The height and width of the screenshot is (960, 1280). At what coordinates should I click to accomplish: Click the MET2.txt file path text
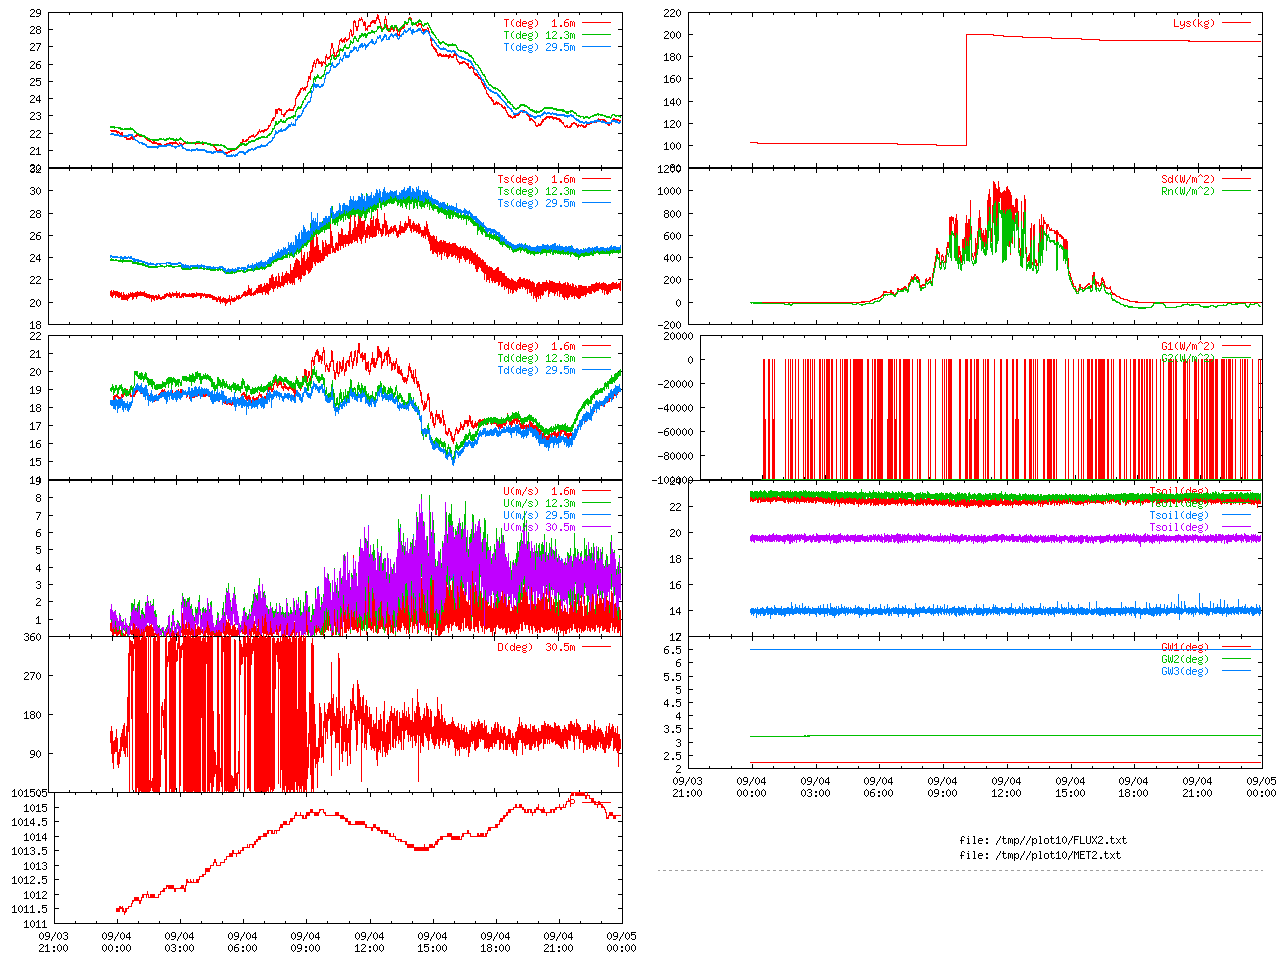[x=1040, y=855]
